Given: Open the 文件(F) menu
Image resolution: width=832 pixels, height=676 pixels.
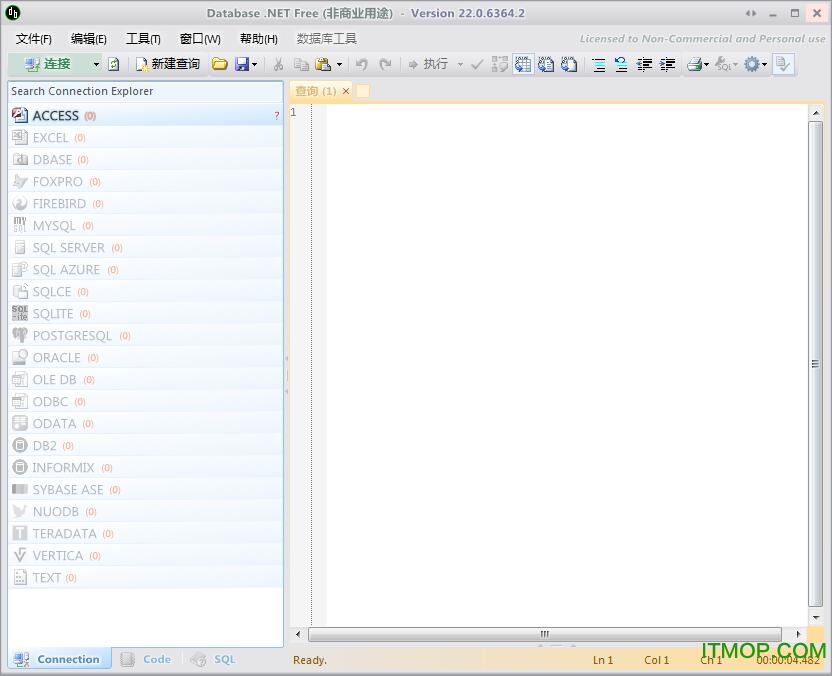Looking at the screenshot, I should tap(33, 39).
